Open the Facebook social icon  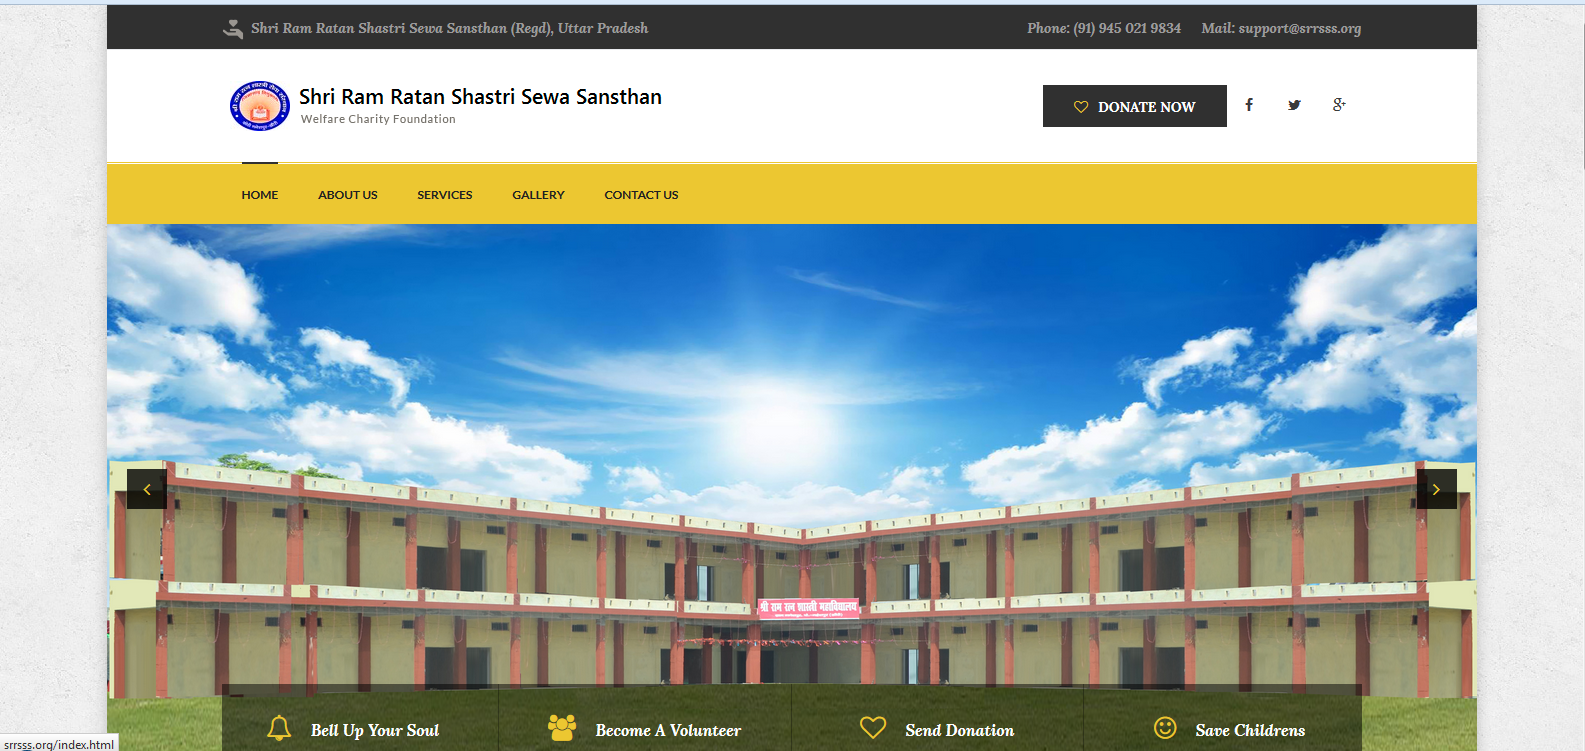(x=1249, y=105)
